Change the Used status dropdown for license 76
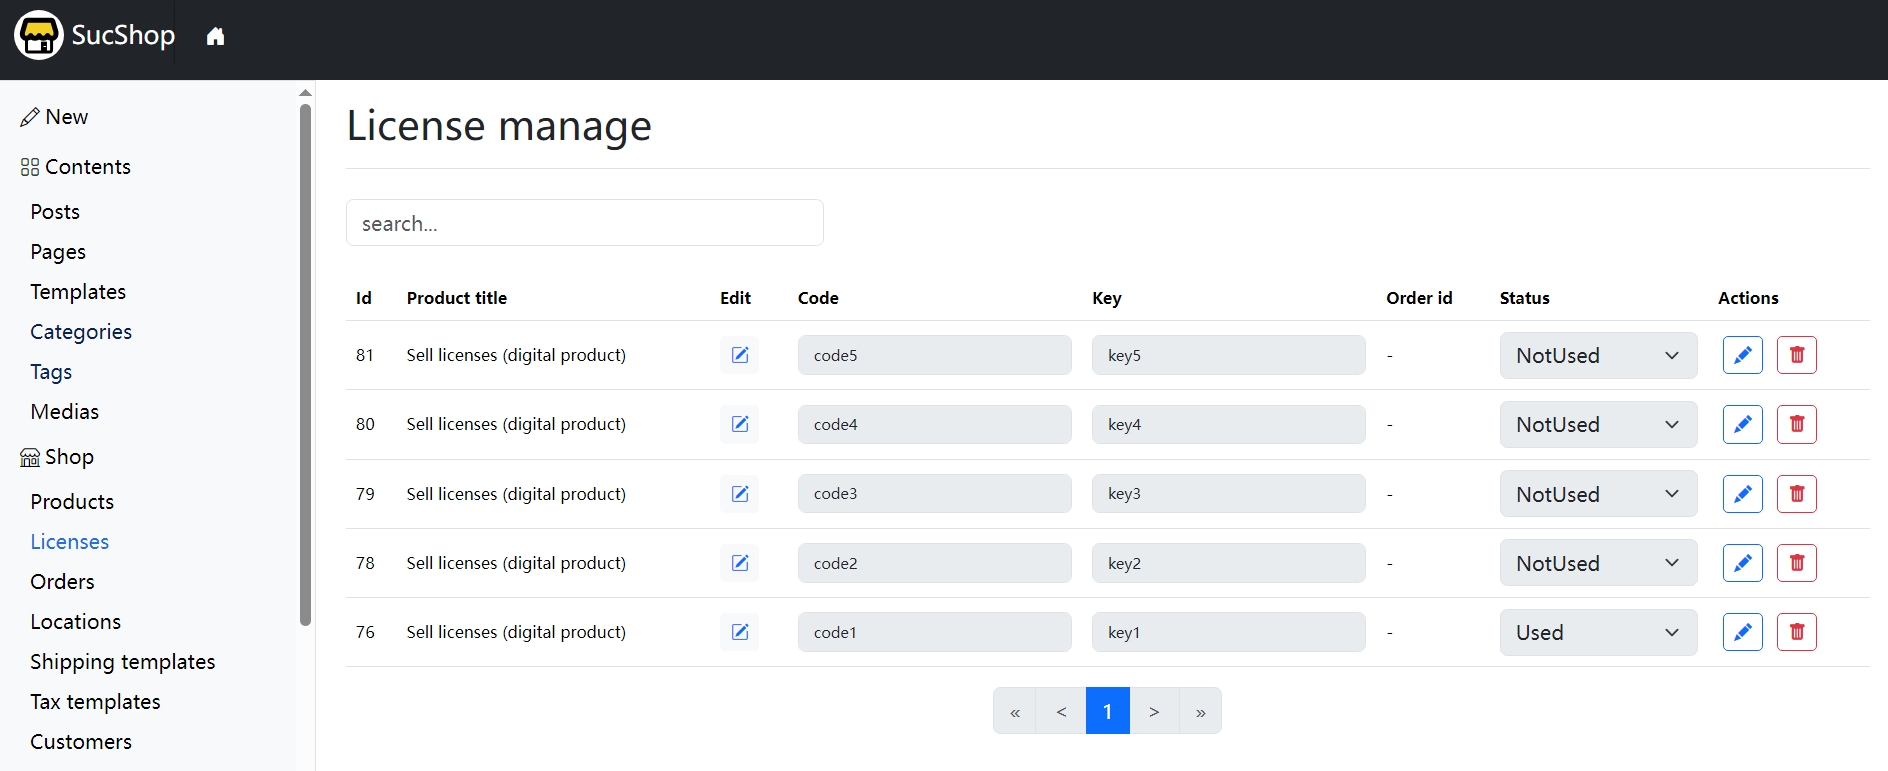 coord(1597,632)
